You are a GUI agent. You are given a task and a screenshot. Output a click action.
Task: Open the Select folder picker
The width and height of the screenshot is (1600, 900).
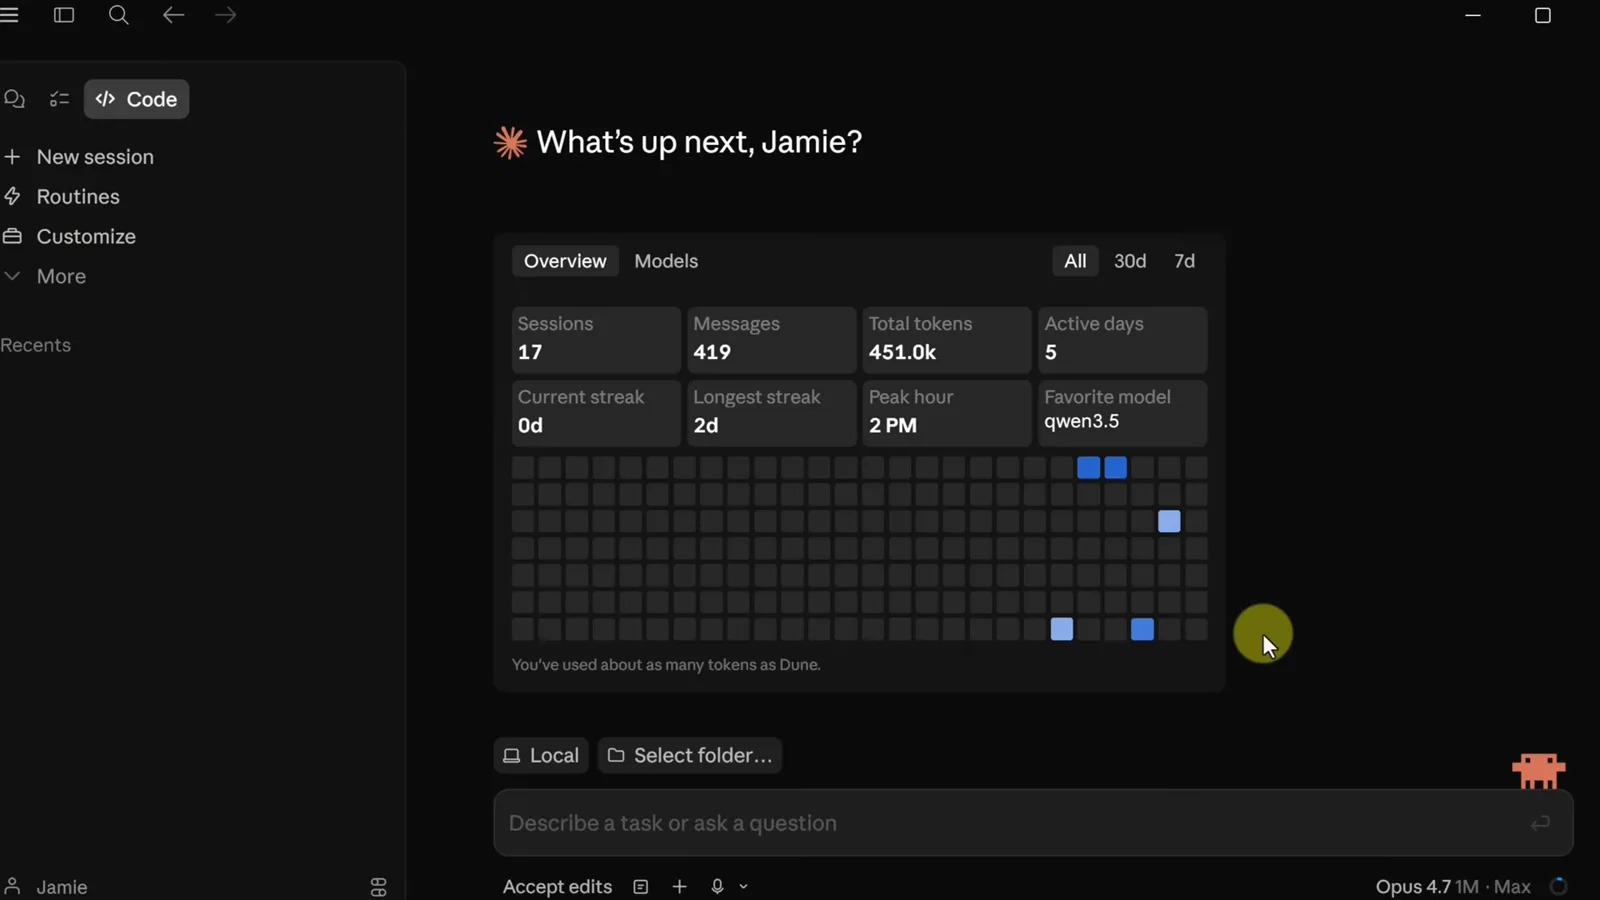pos(690,756)
